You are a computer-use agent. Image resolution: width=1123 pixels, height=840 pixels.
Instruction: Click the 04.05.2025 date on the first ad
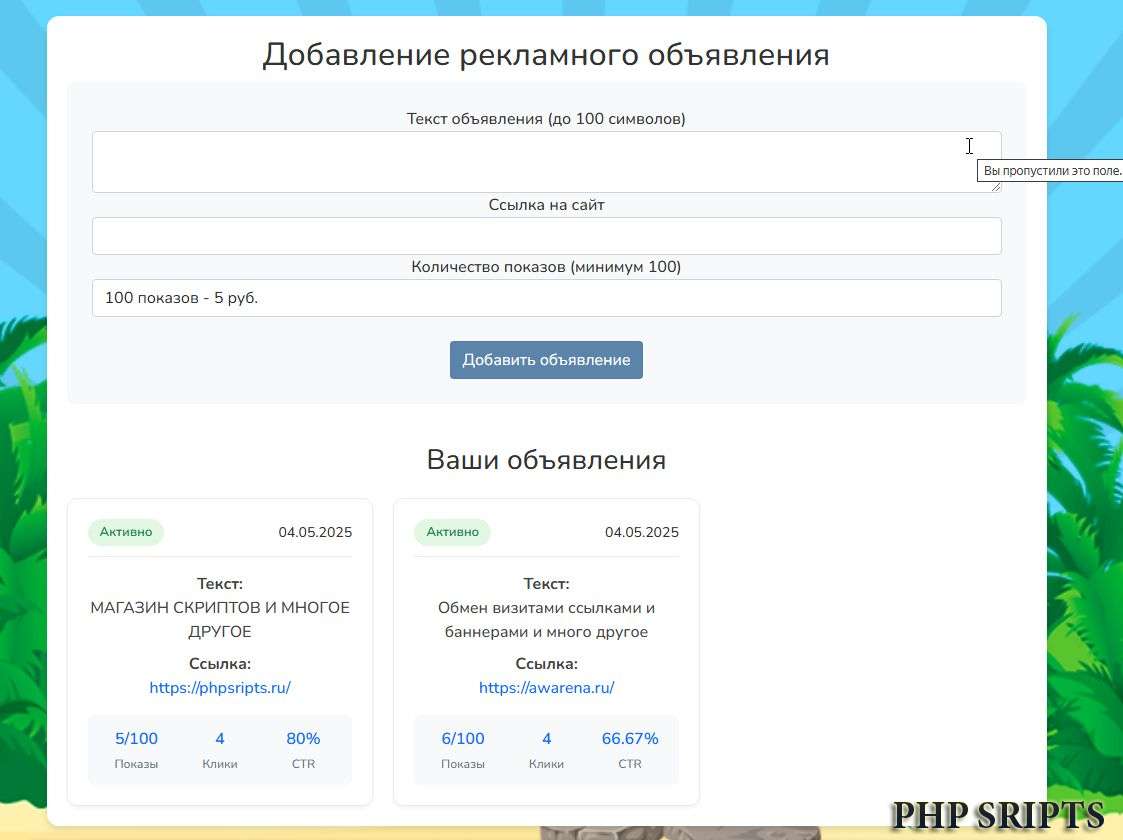[314, 531]
